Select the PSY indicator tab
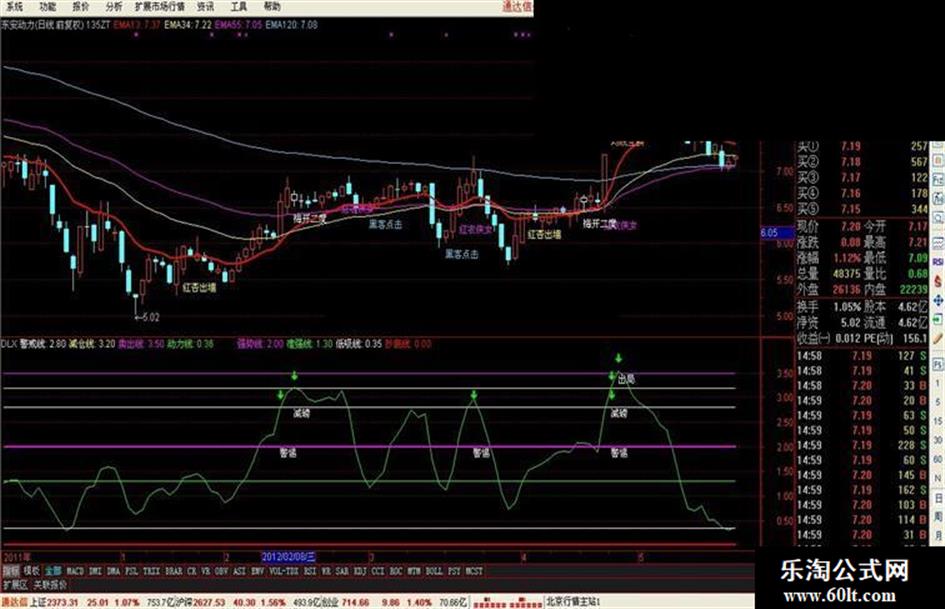This screenshot has width=945, height=609. point(454,570)
